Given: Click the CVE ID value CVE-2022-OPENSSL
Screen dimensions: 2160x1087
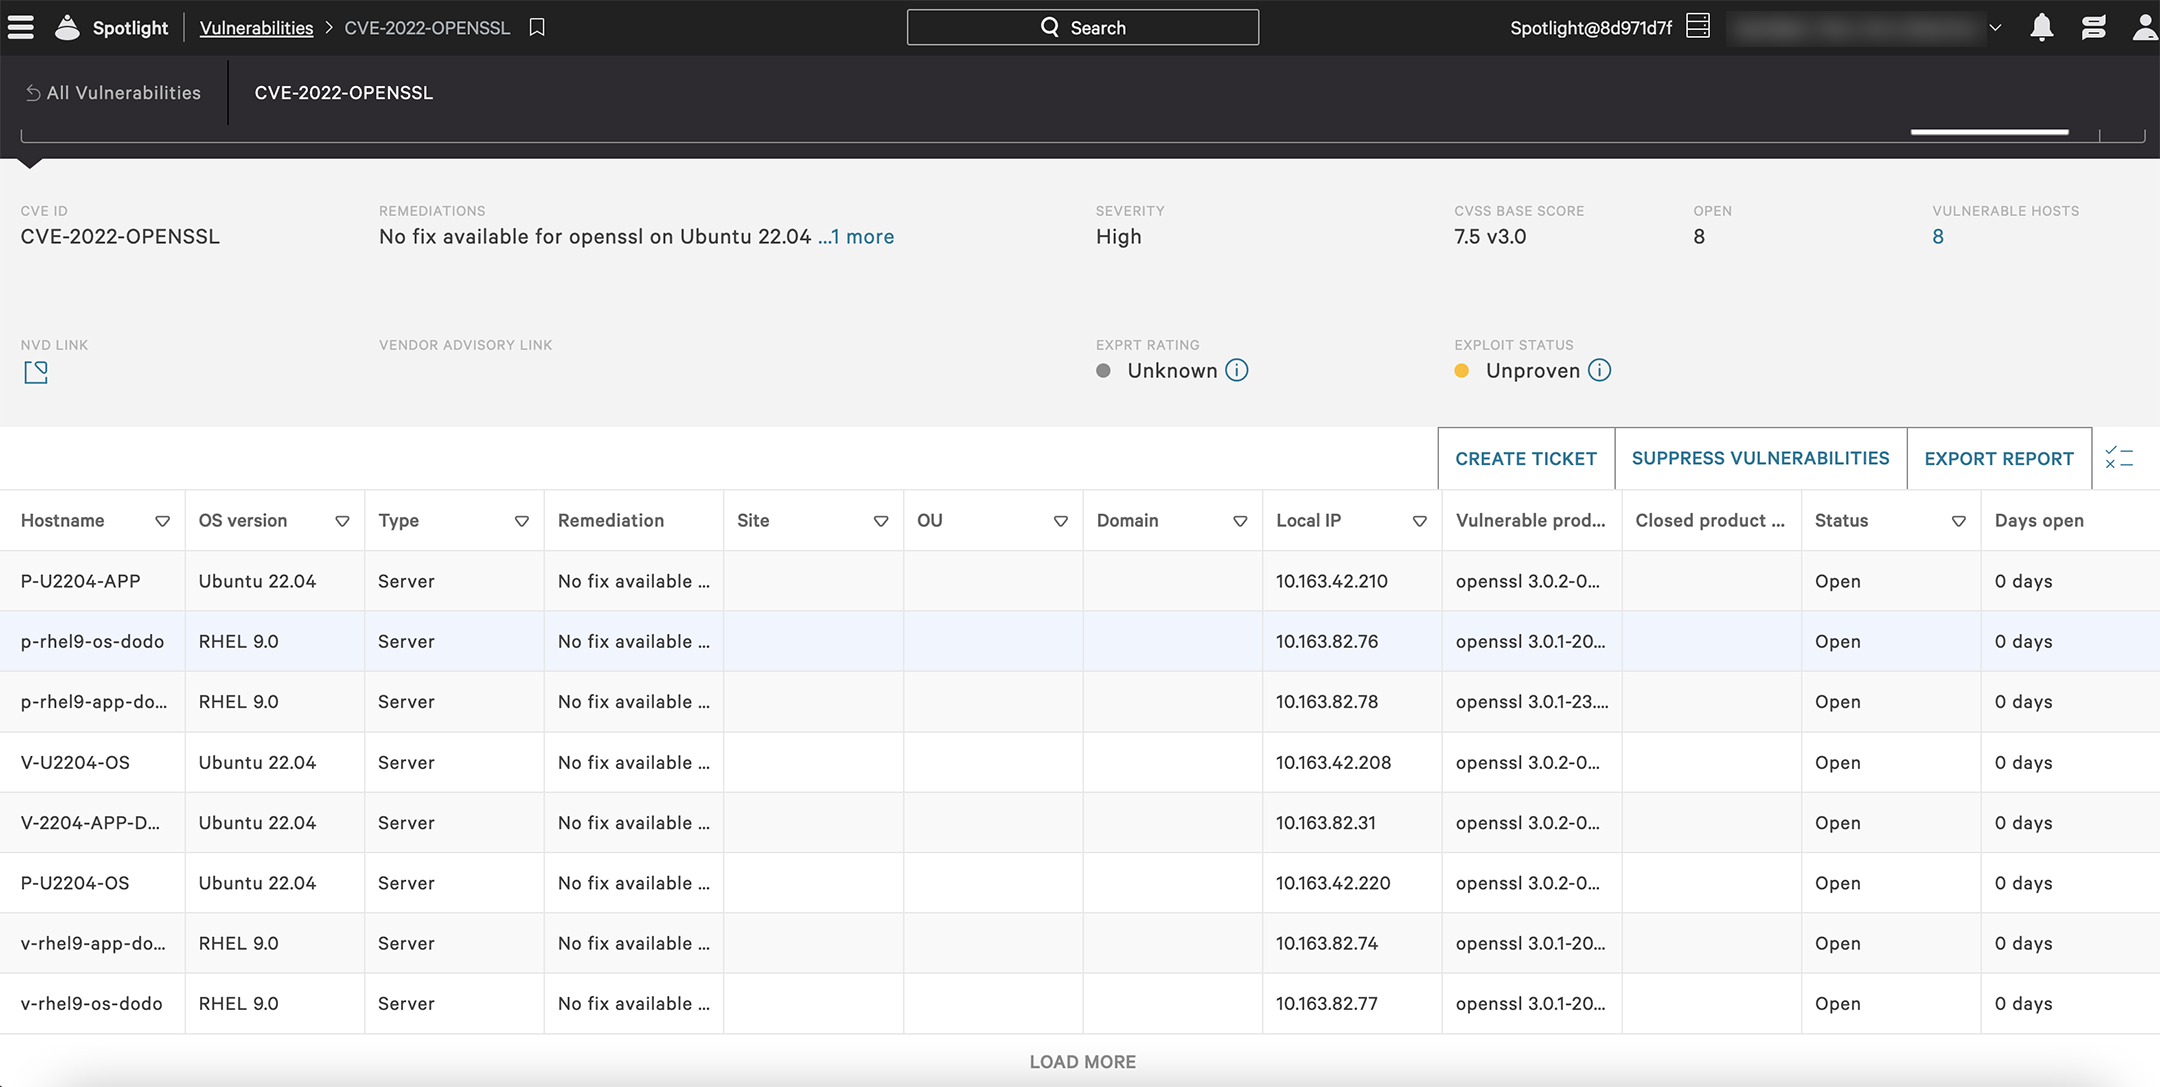Looking at the screenshot, I should pos(120,237).
